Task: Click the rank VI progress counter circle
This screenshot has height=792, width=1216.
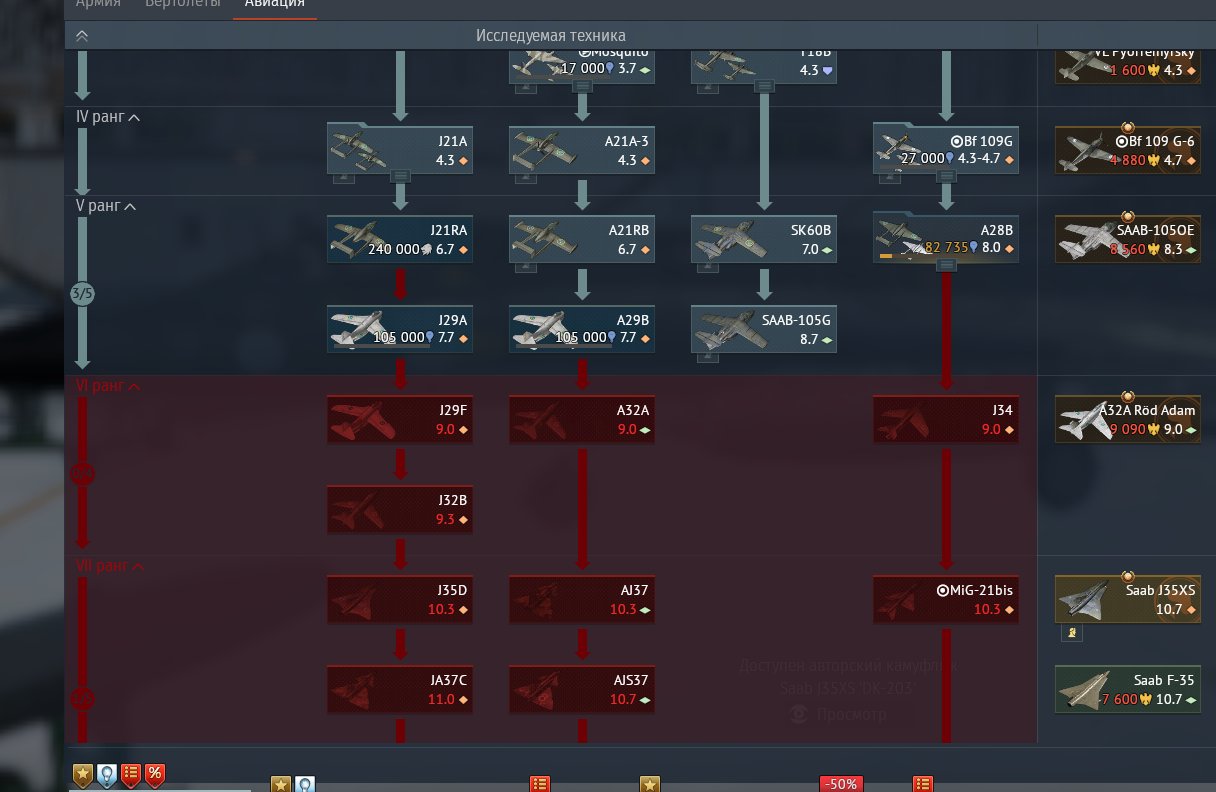Action: coord(83,475)
